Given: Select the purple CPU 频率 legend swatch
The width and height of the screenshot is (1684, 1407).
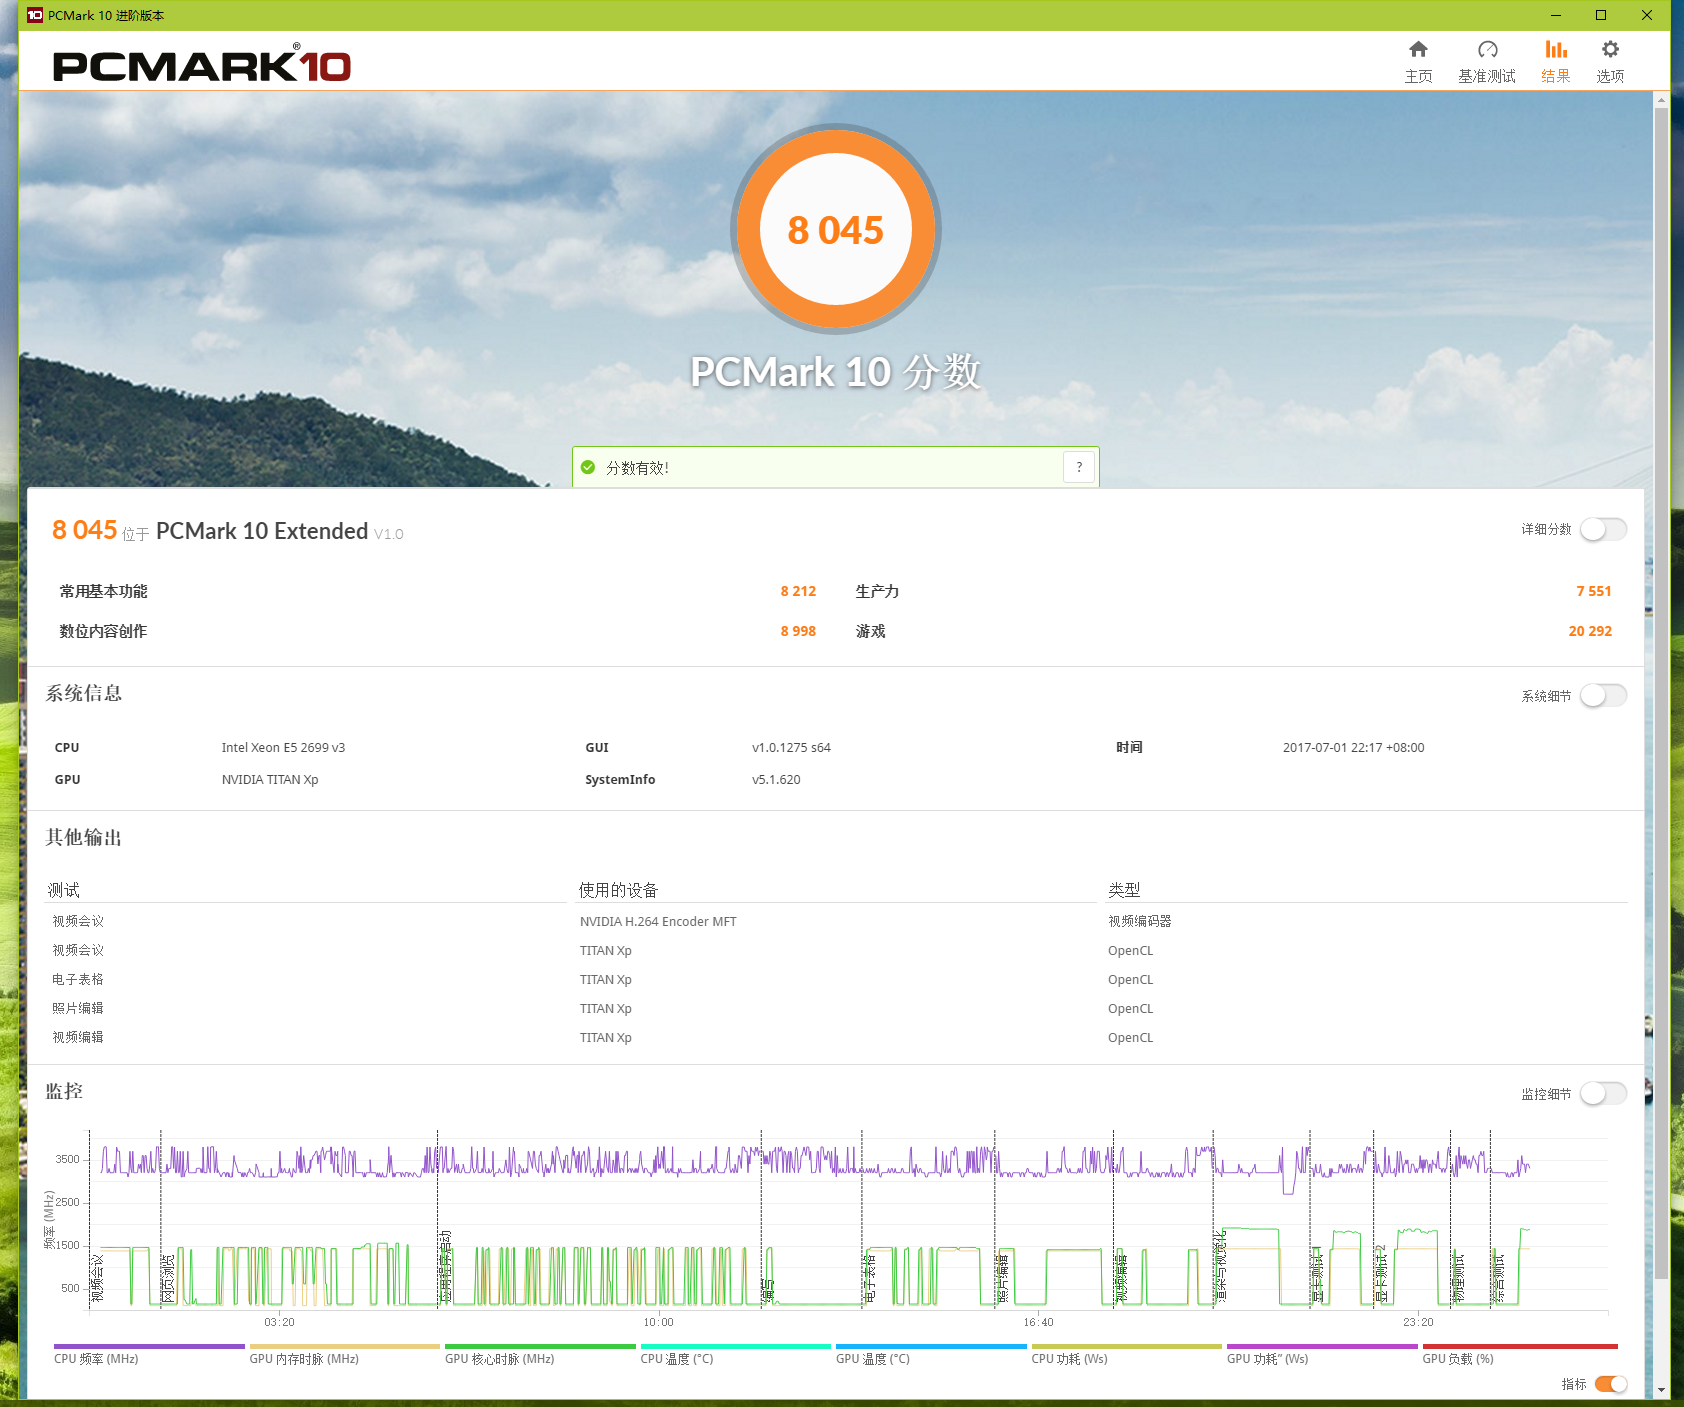Looking at the screenshot, I should click(148, 1345).
